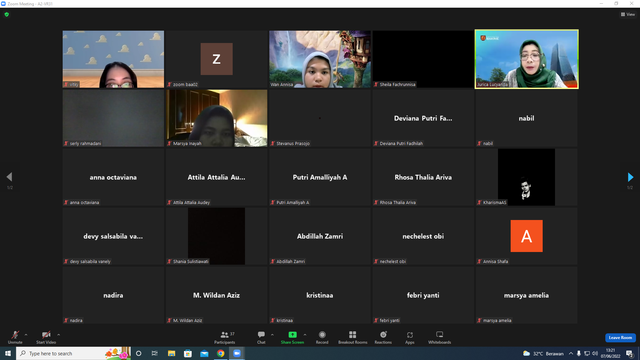Click the green Share Screen button
The image size is (640, 360).
(x=292, y=337)
